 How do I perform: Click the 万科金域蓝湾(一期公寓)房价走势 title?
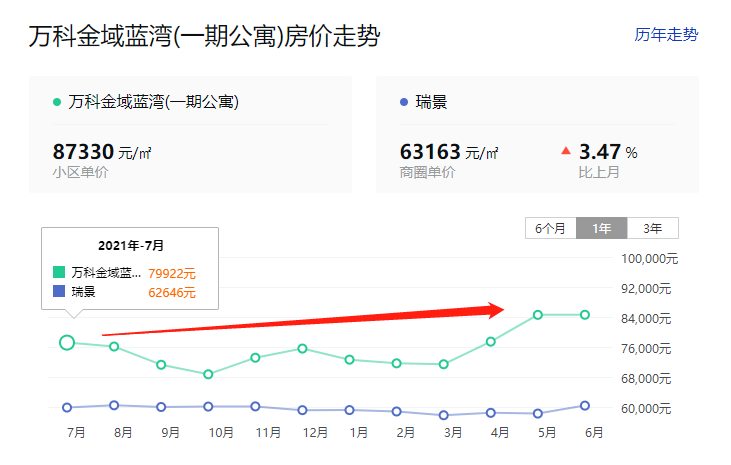pyautogui.click(x=205, y=36)
